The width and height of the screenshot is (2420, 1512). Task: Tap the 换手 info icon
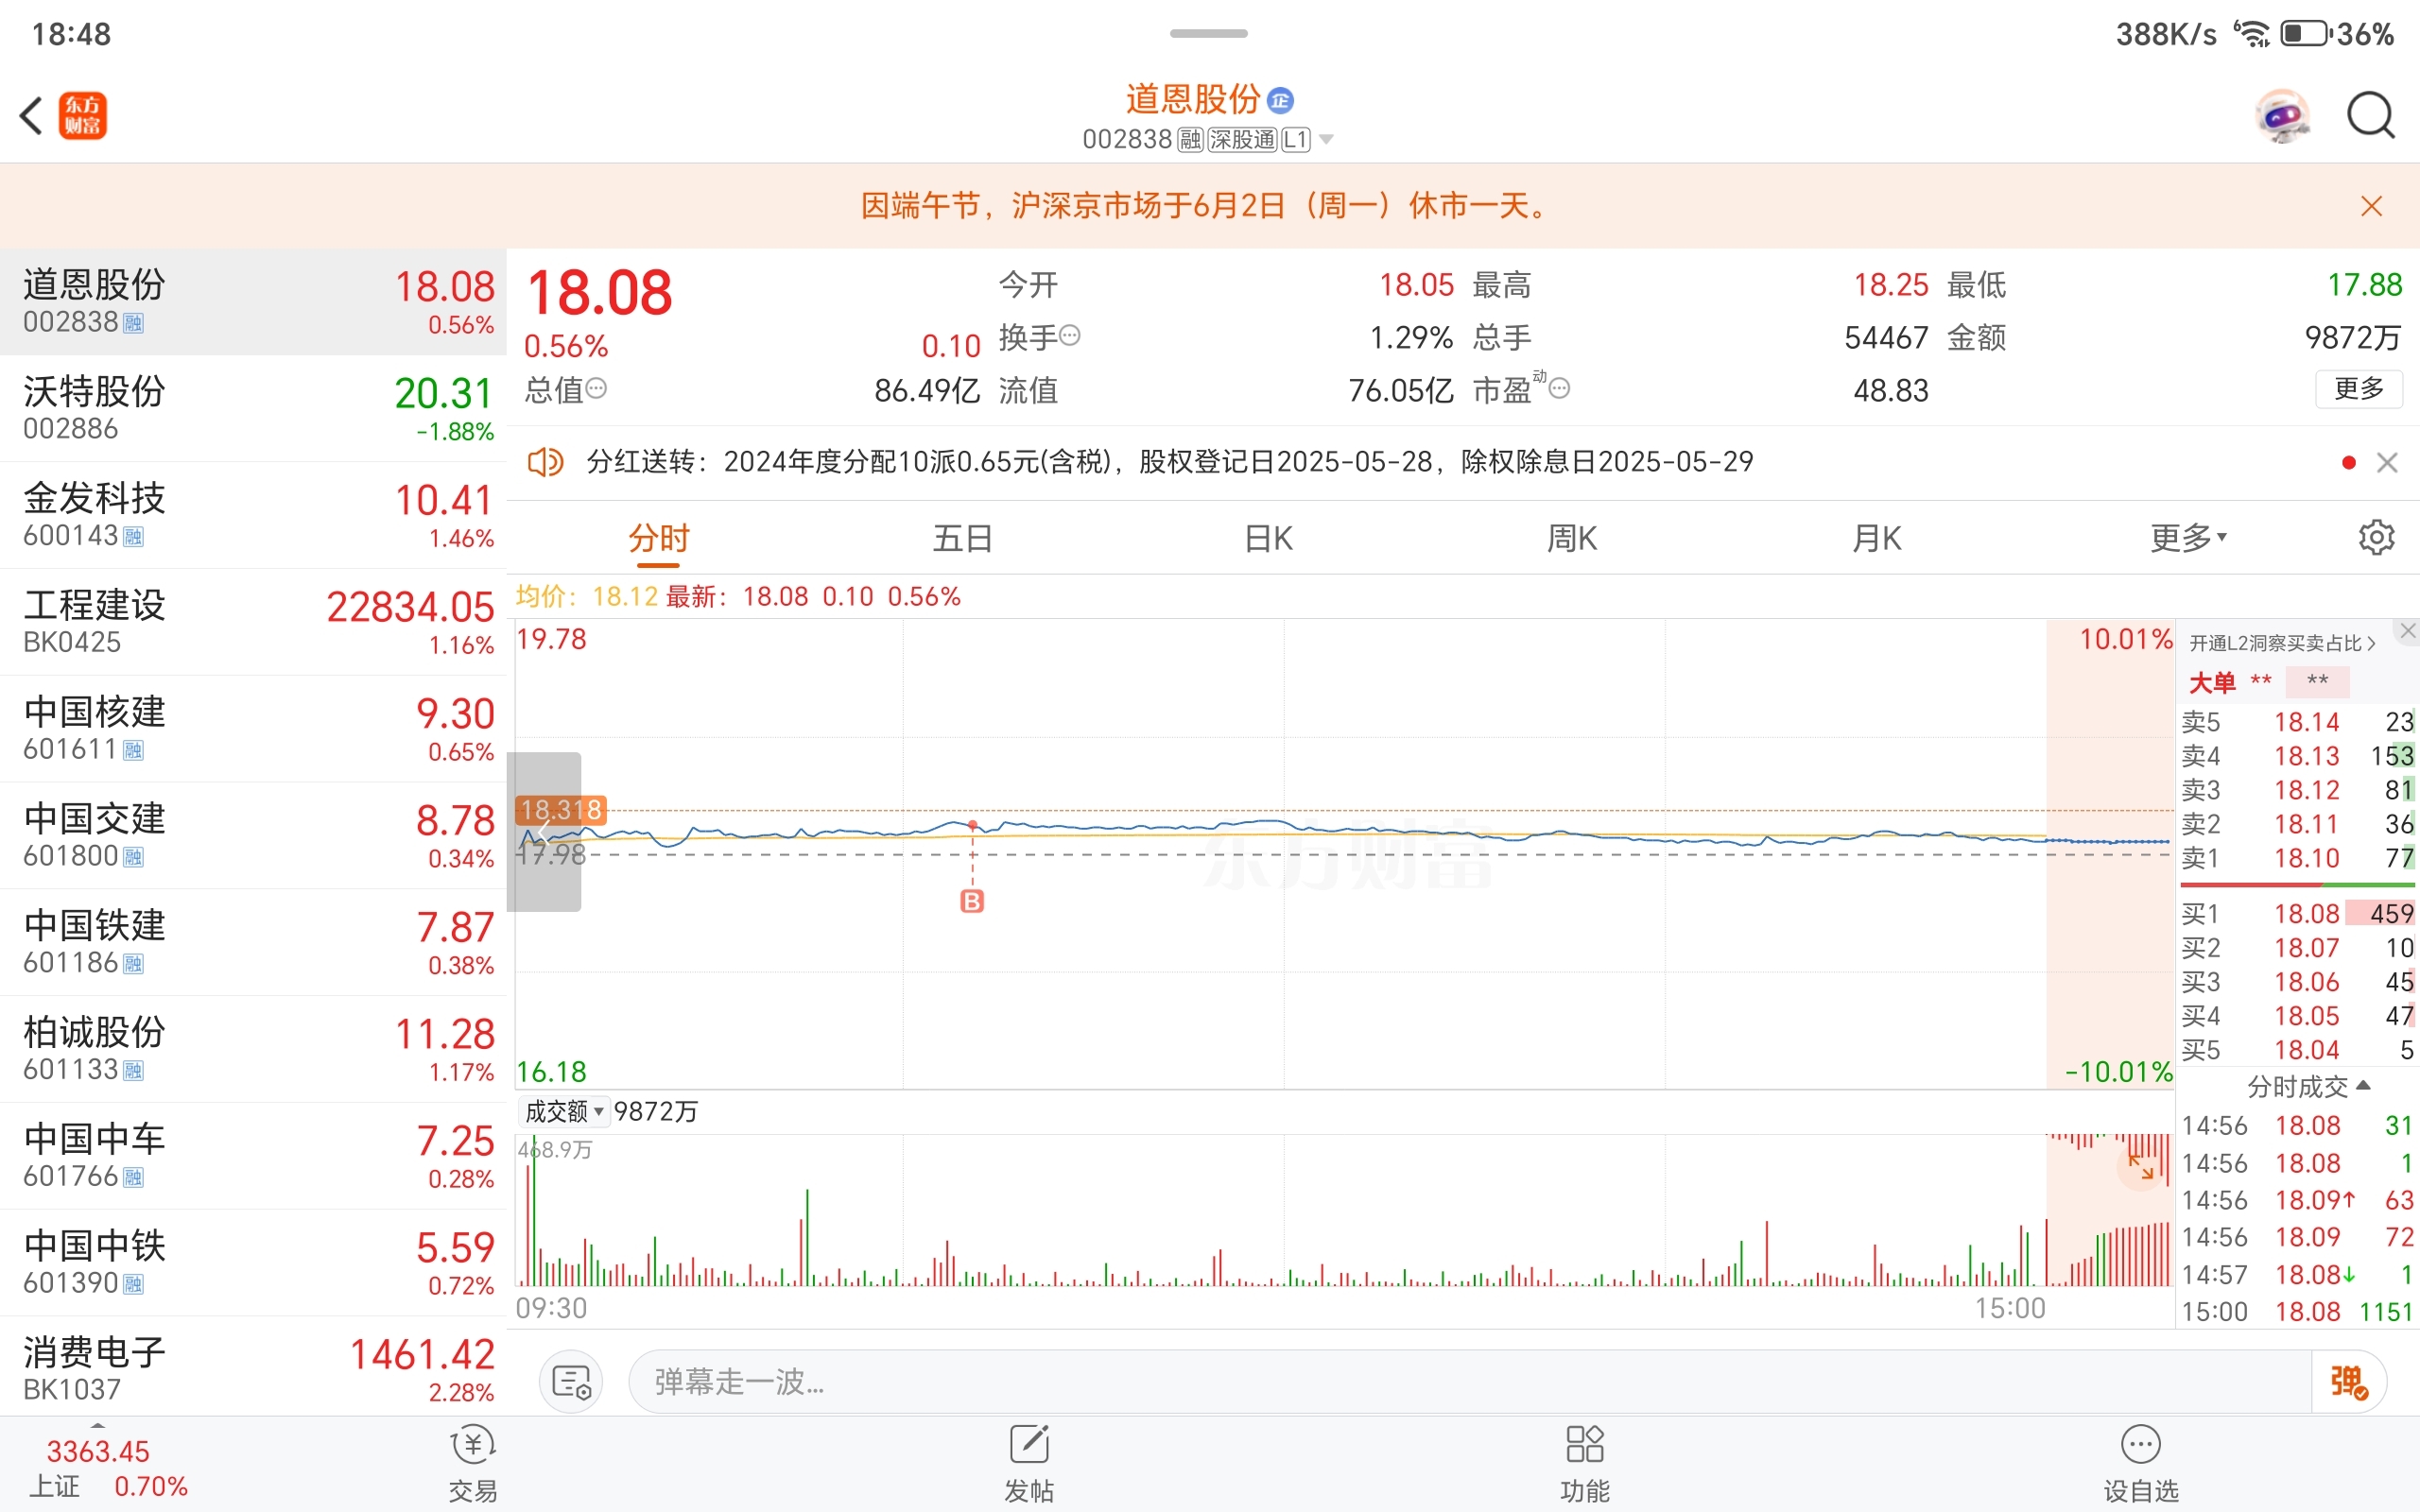coord(1070,335)
